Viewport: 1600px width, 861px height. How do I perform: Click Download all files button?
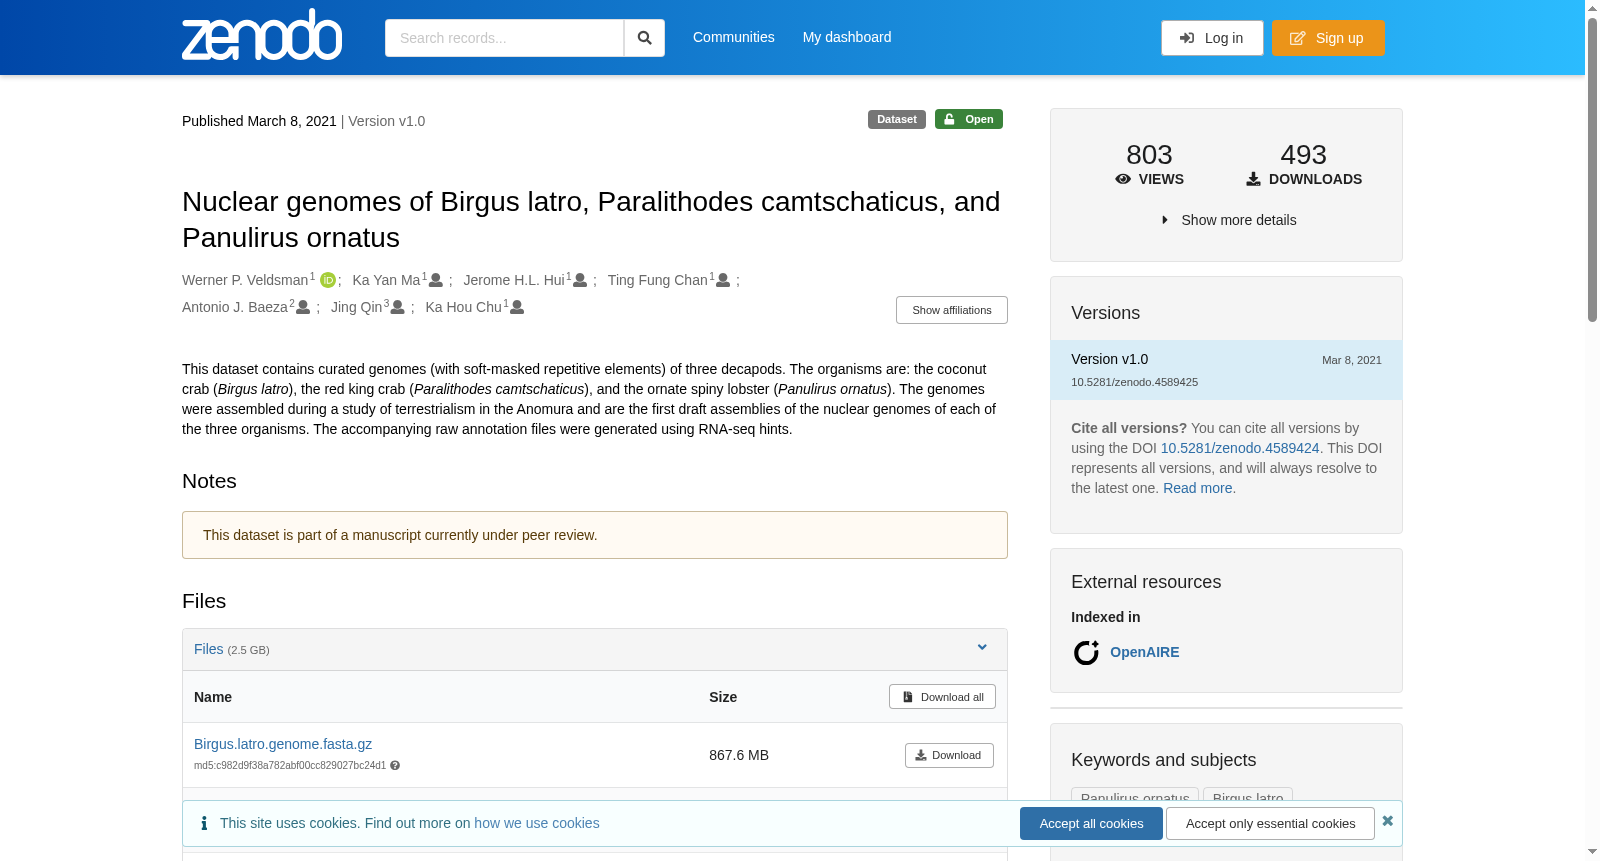pyautogui.click(x=942, y=697)
